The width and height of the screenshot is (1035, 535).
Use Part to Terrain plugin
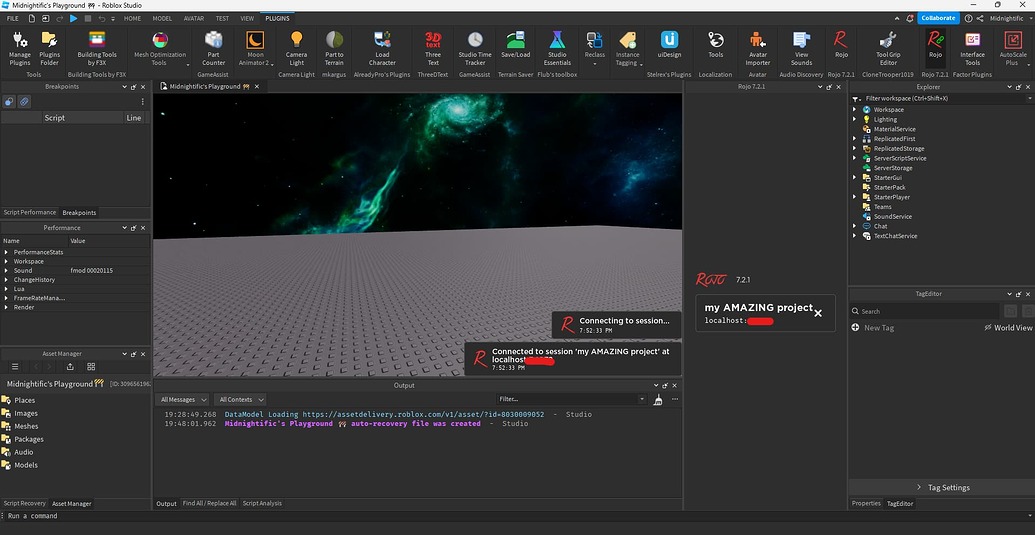tap(334, 48)
